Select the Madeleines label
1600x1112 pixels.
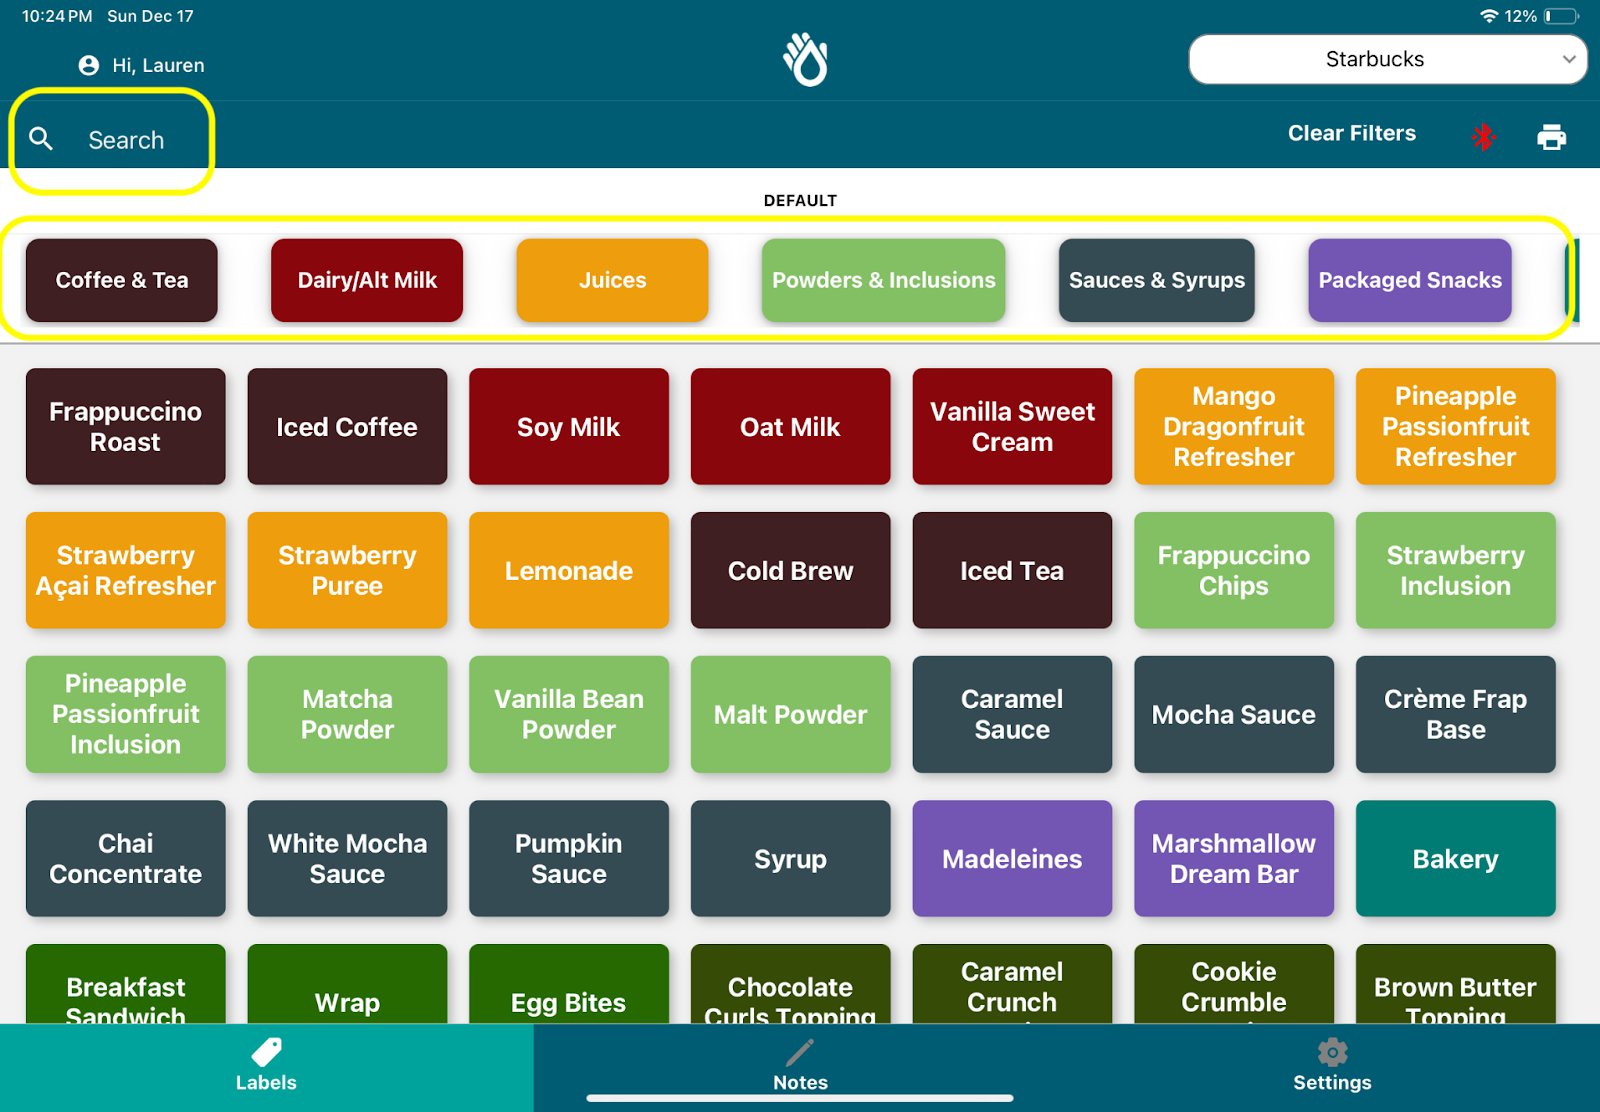(x=1012, y=859)
